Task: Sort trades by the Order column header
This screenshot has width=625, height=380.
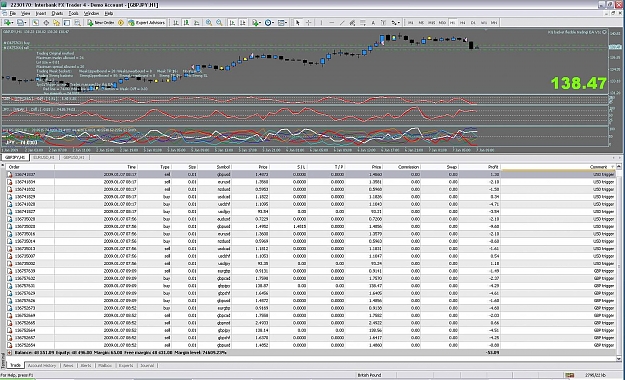Action: [x=30, y=167]
